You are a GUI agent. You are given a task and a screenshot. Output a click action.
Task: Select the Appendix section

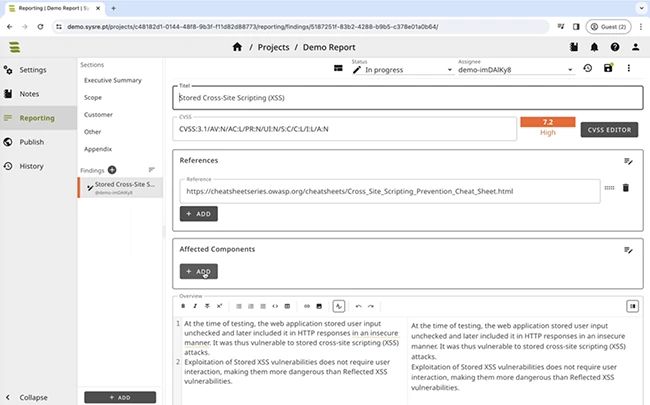tap(98, 149)
